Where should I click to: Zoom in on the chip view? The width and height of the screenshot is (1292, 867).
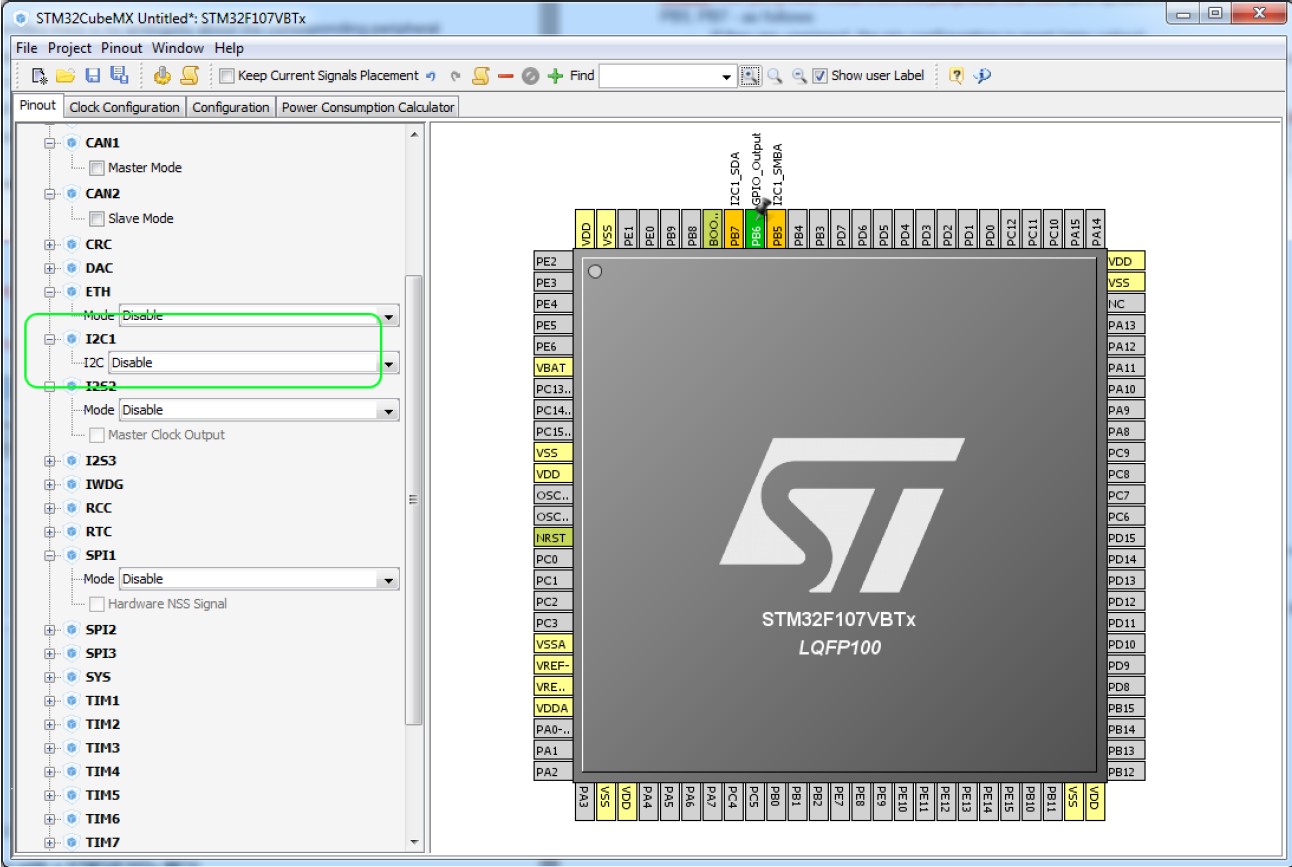coord(775,76)
